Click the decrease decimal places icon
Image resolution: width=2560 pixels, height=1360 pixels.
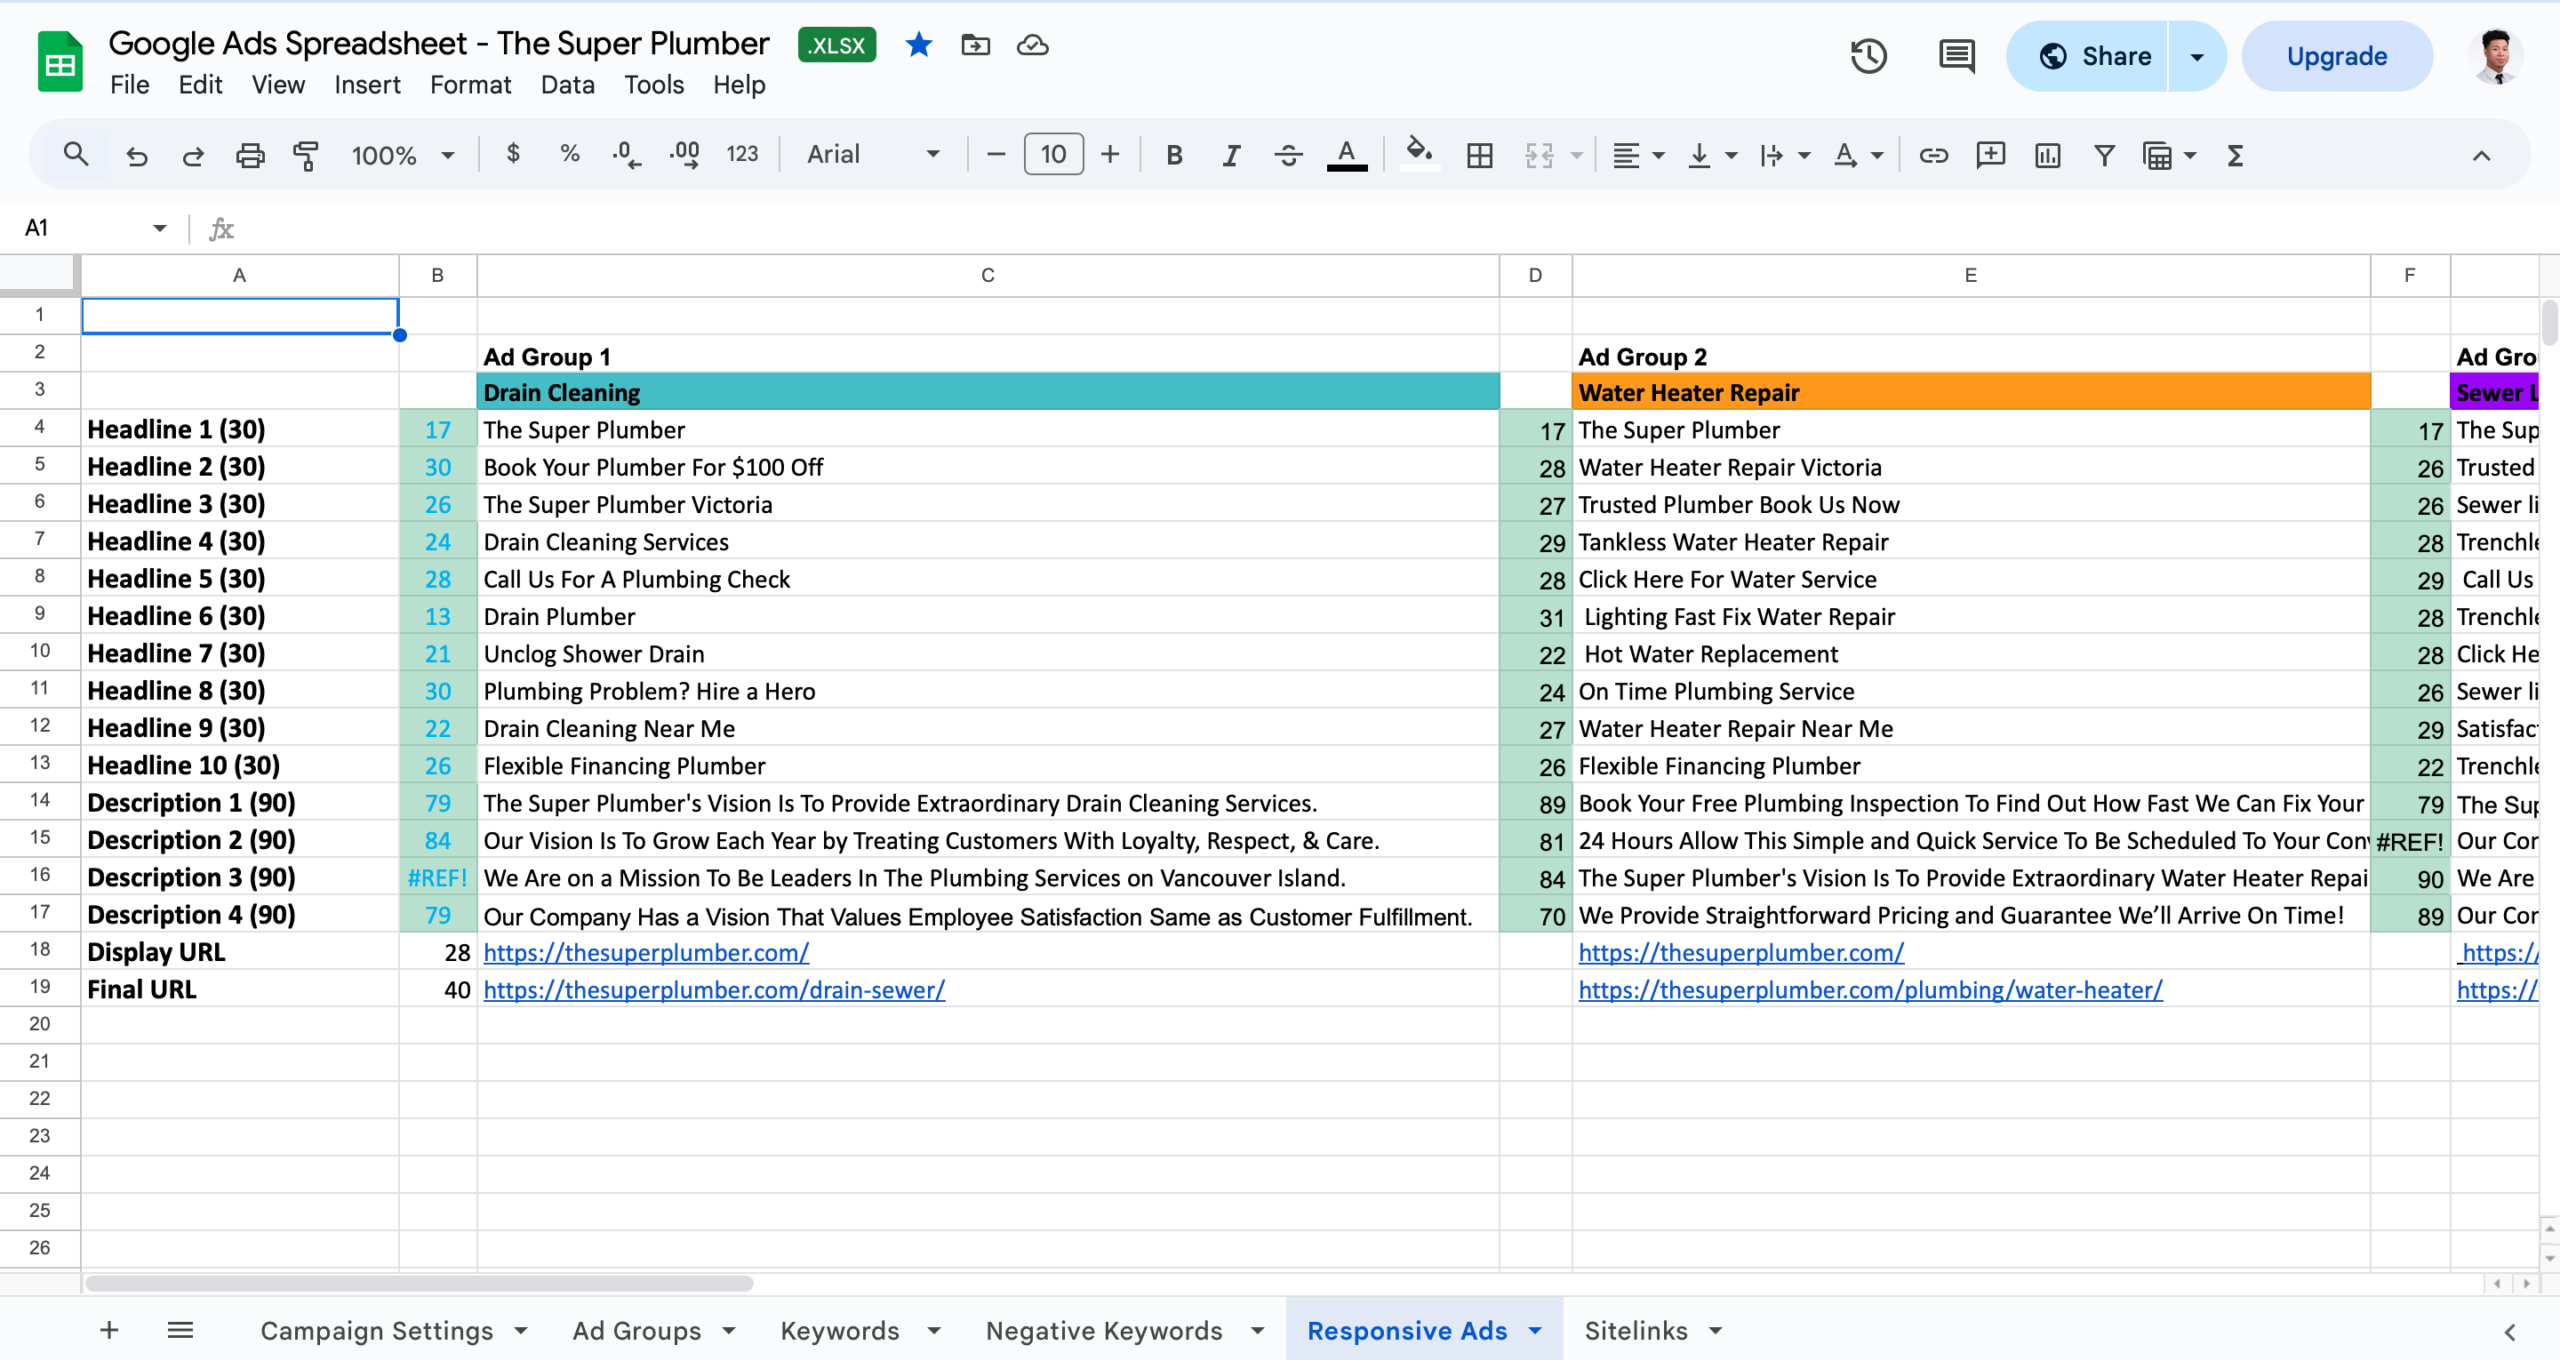point(625,153)
